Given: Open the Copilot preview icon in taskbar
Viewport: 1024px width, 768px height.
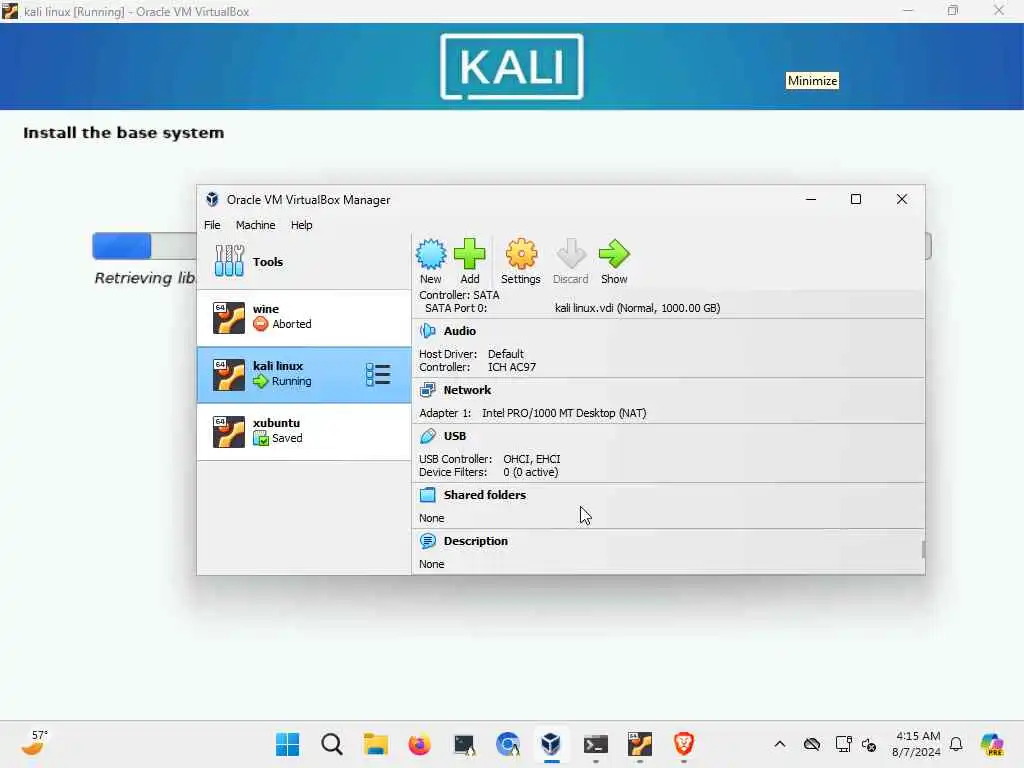Looking at the screenshot, I should click(x=992, y=744).
